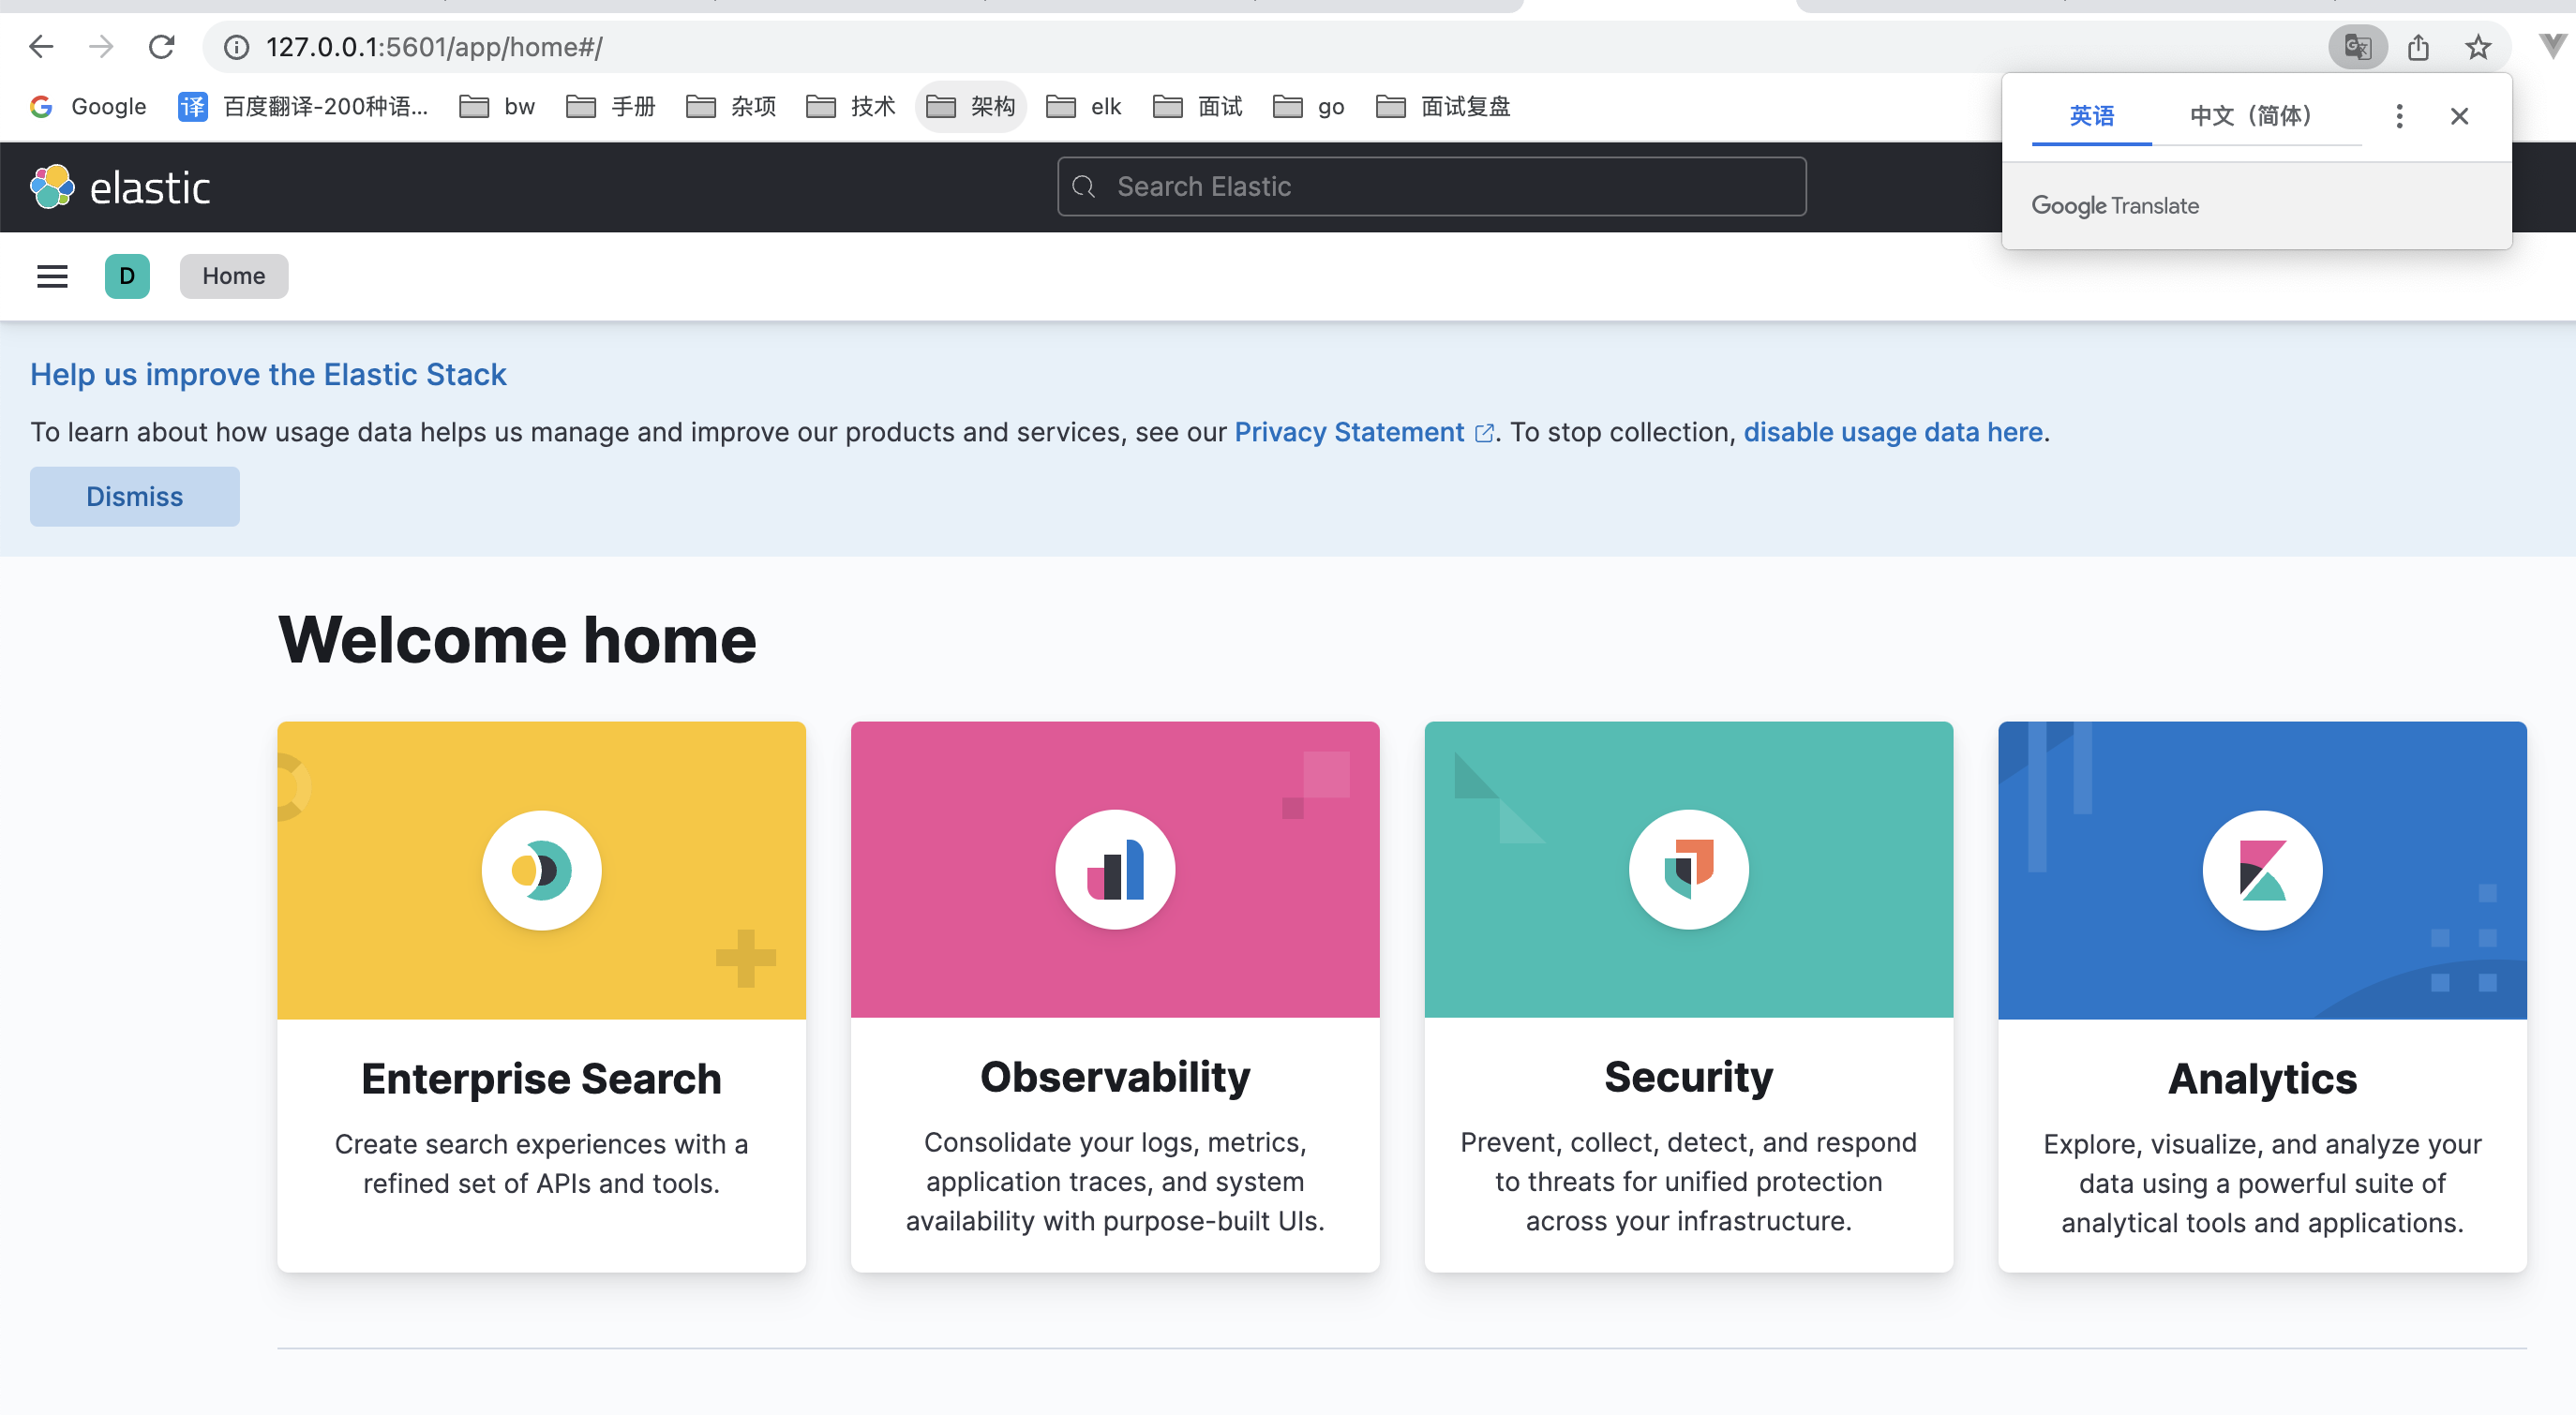Click the Elastic logo

click(x=120, y=187)
